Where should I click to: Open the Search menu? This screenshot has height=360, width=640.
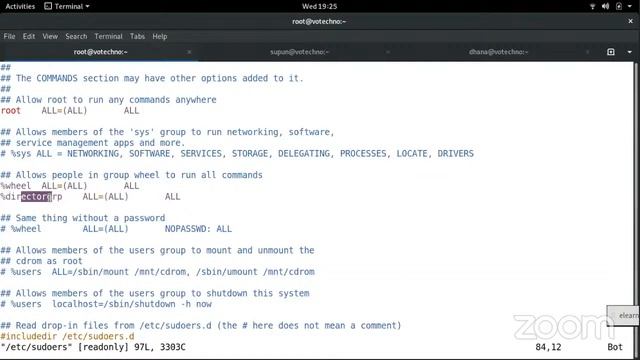(x=76, y=36)
